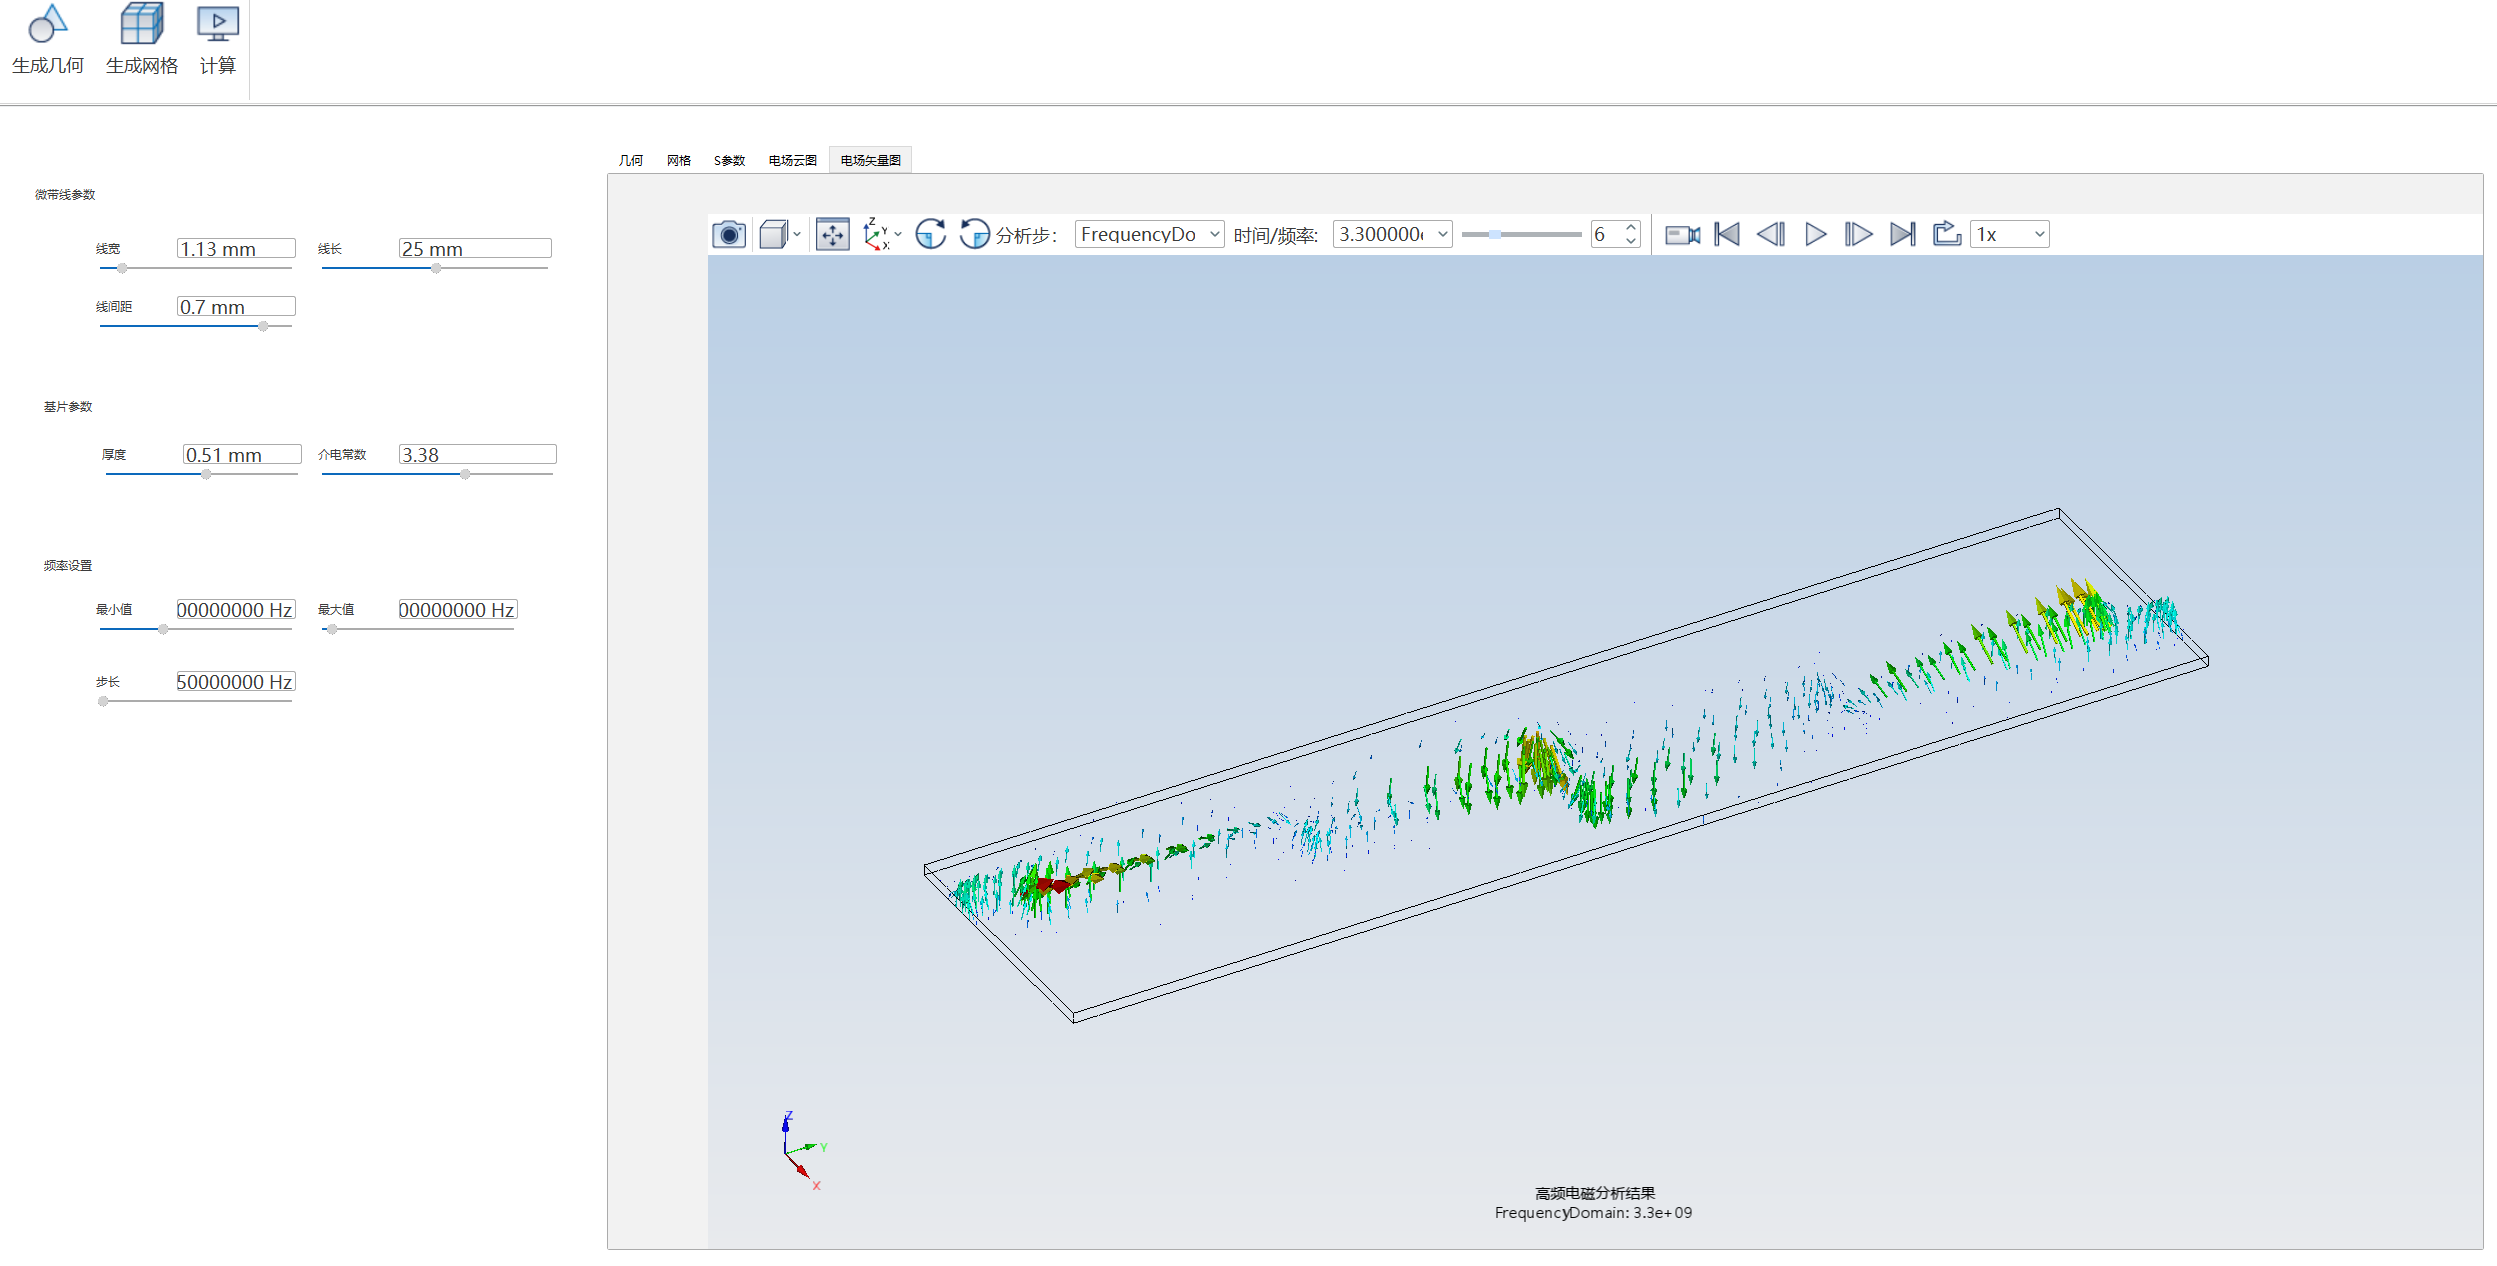The image size is (2497, 1266).
Task: Select the 电场矢量图 tab
Action: click(870, 160)
